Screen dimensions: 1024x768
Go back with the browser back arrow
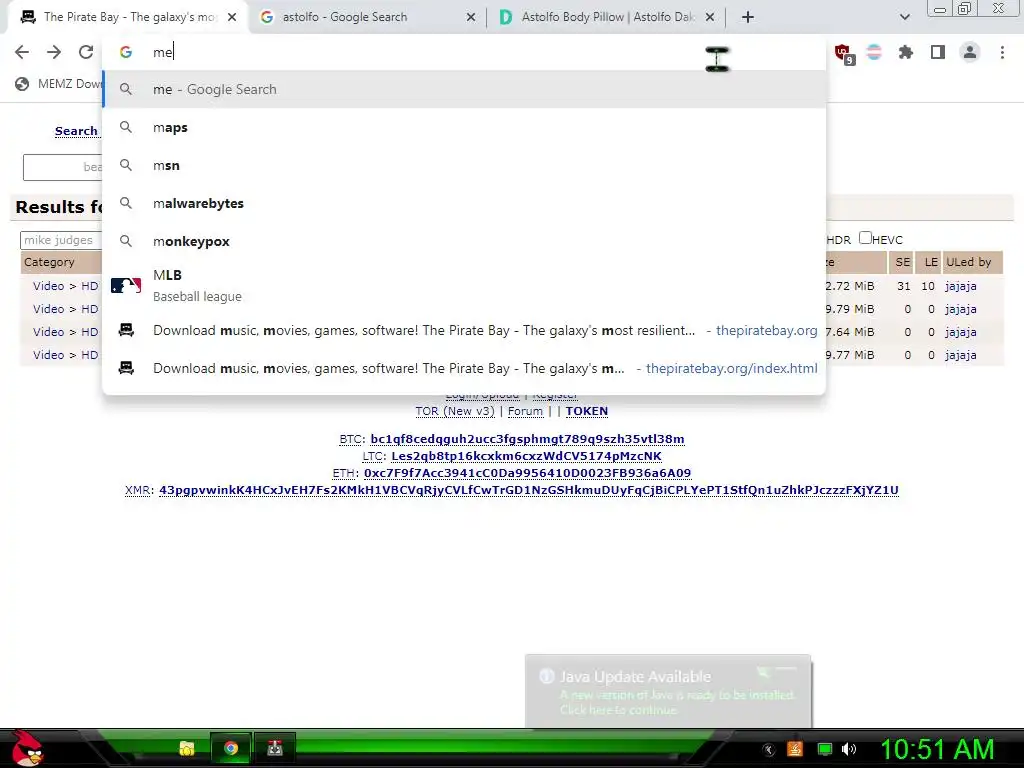click(22, 52)
